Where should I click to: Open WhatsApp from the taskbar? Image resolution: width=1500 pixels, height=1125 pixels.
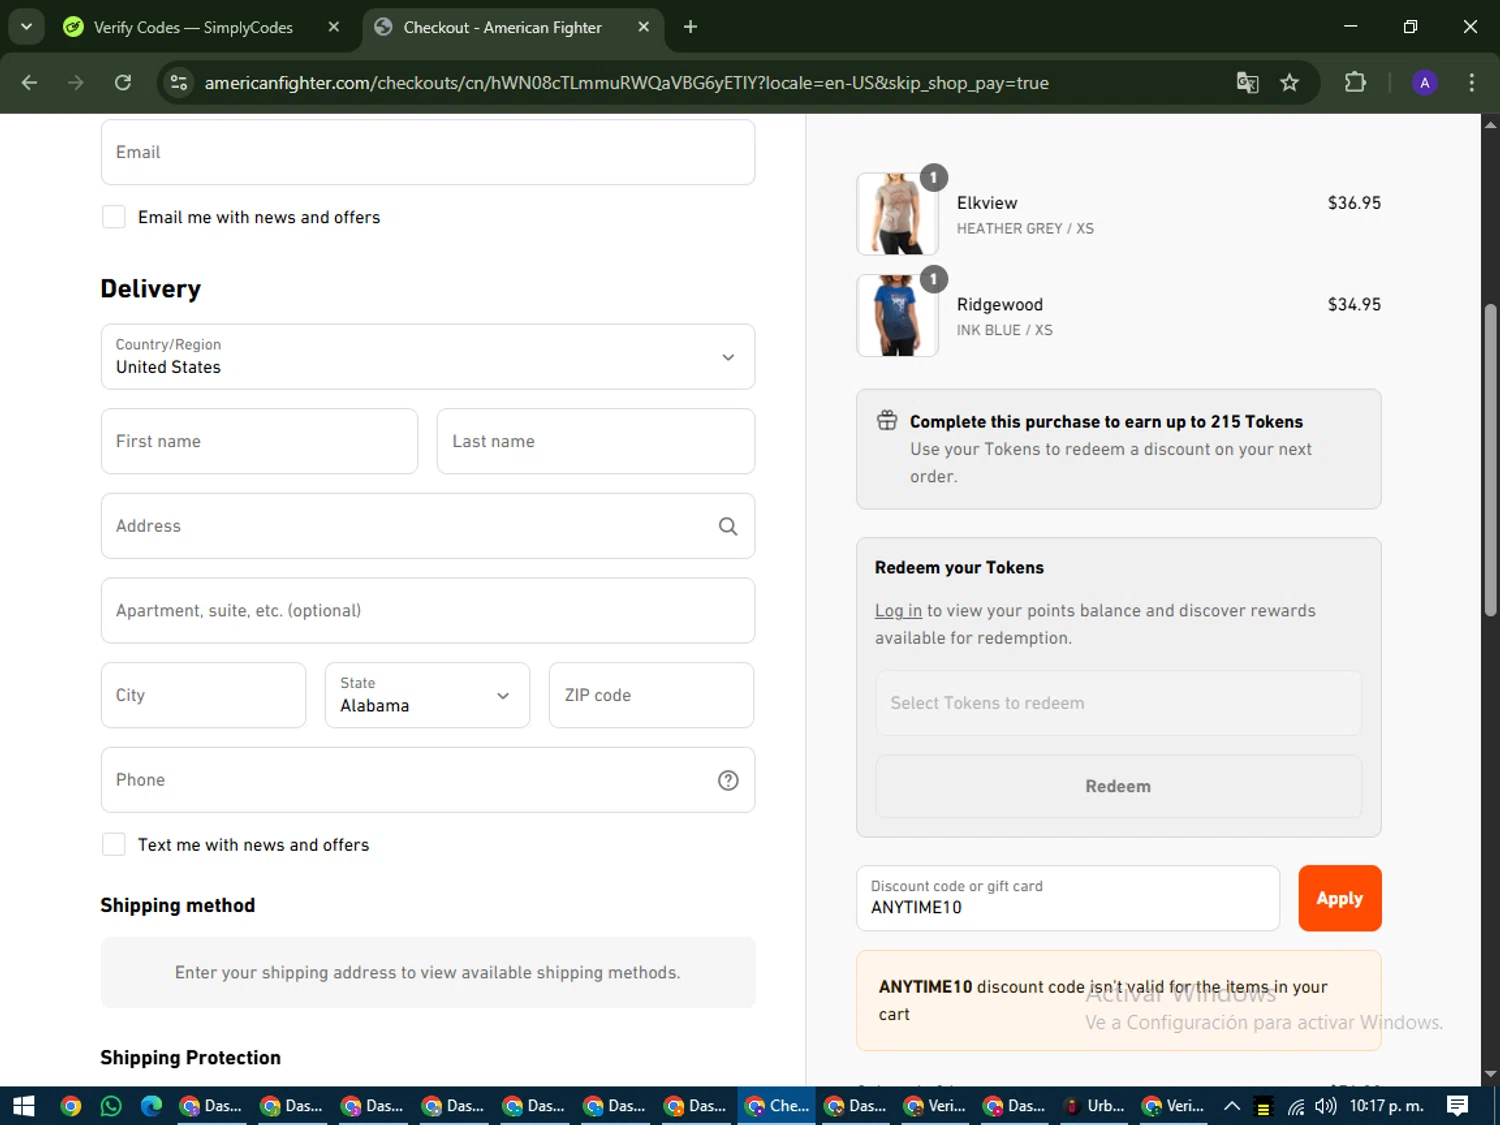click(x=111, y=1106)
